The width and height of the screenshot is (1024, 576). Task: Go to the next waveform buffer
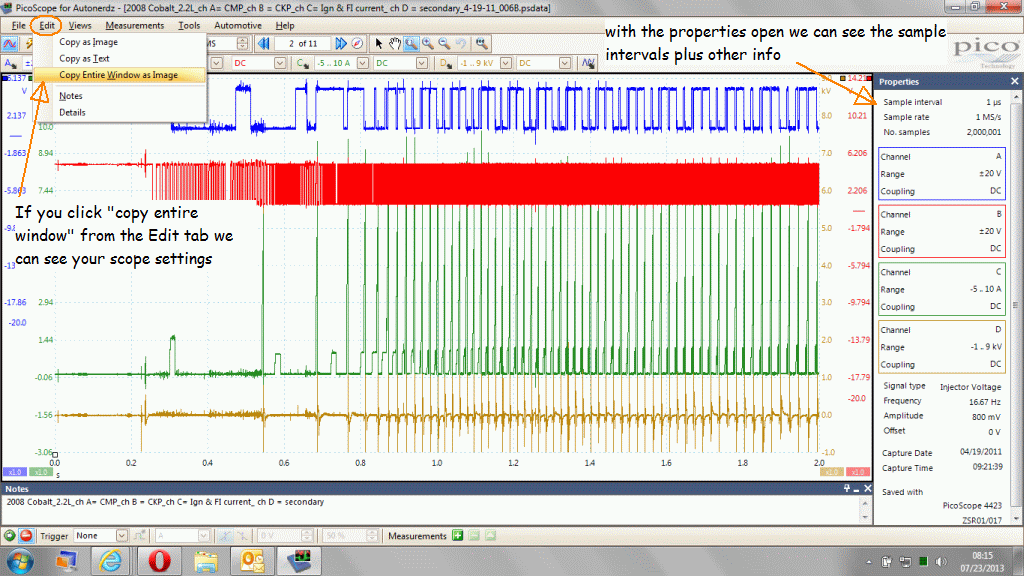click(x=340, y=44)
